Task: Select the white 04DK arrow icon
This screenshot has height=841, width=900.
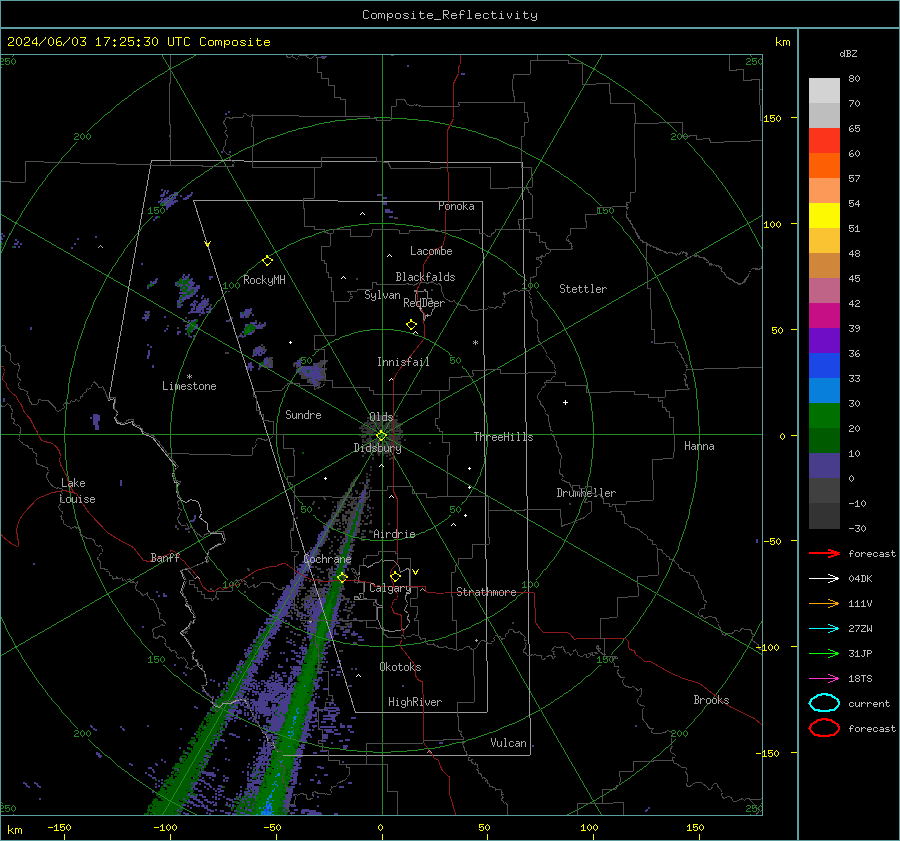Action: click(824, 578)
